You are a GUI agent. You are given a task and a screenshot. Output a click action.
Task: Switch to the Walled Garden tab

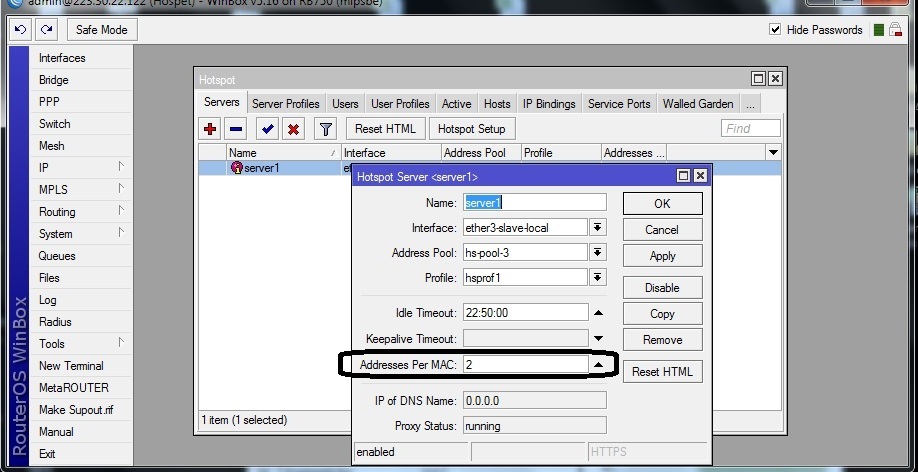pyautogui.click(x=698, y=104)
